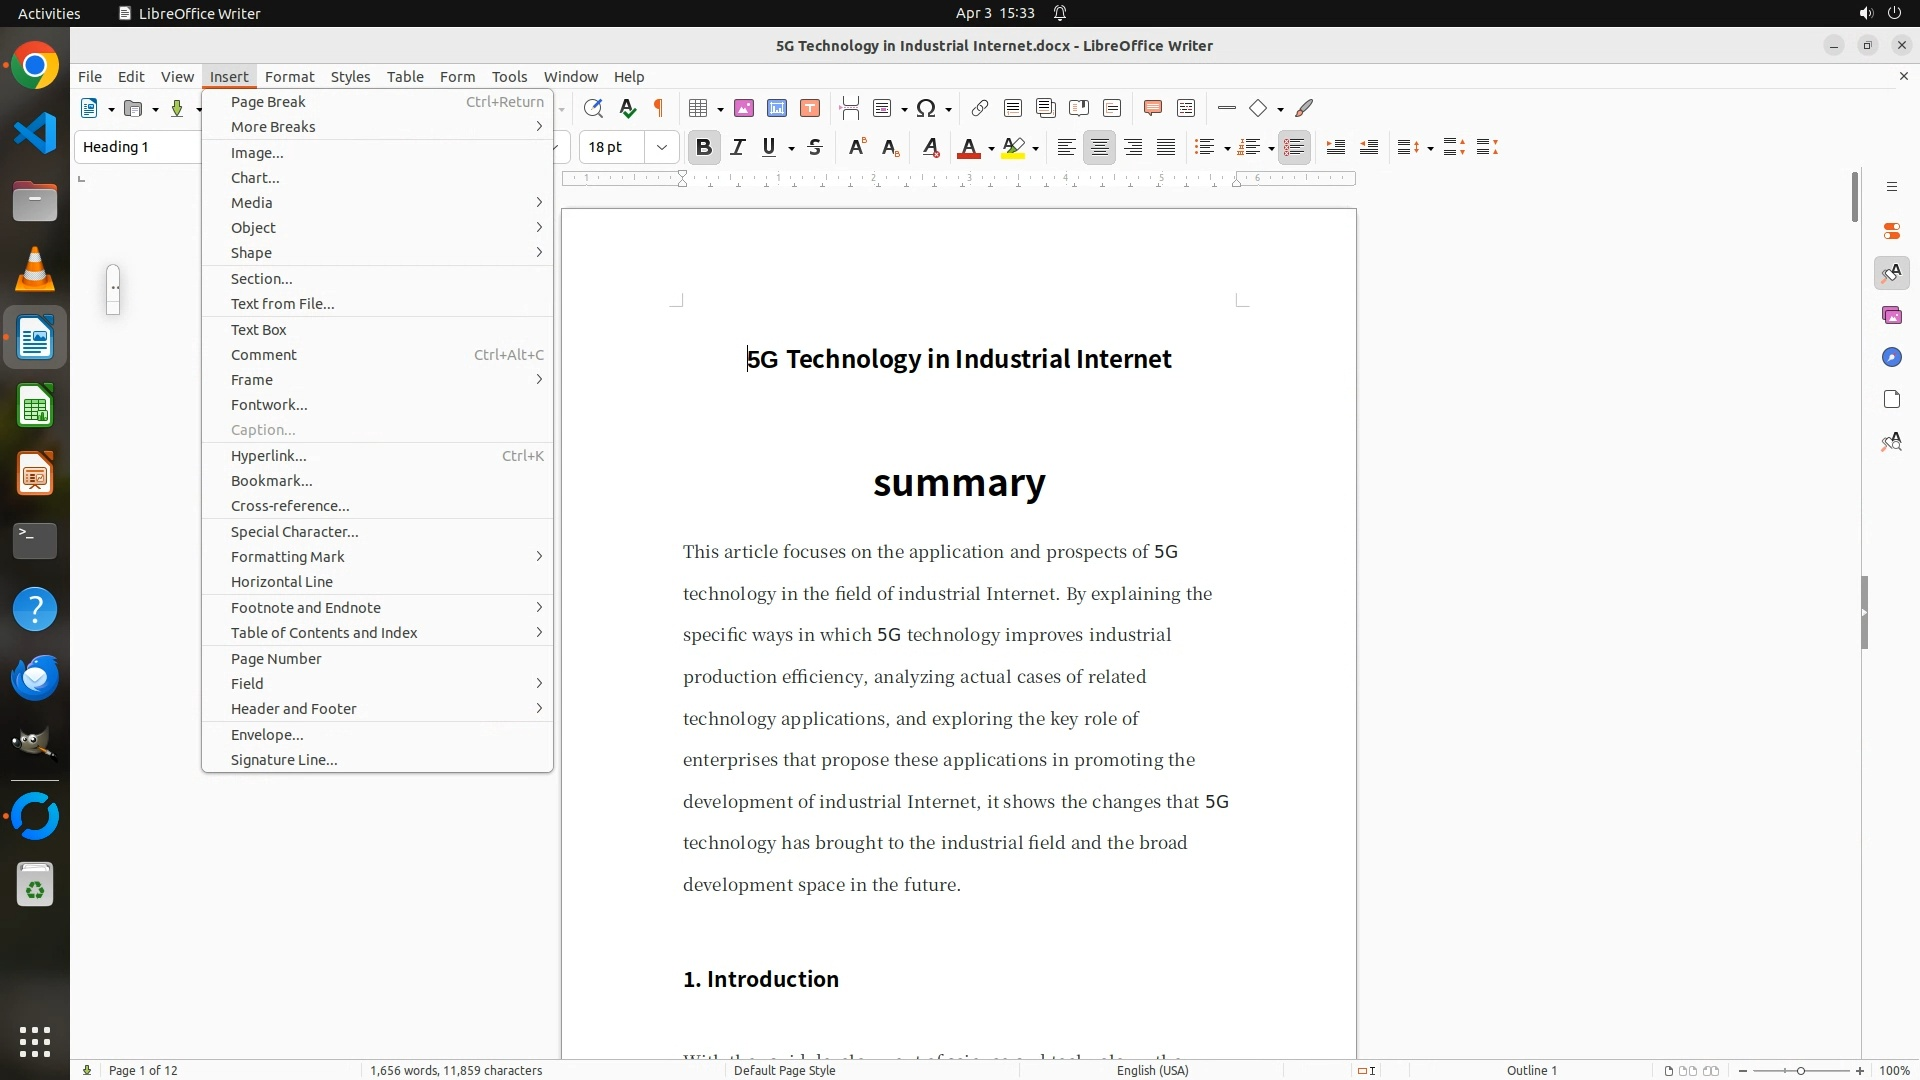Click the Insert Chart toolbar icon
Viewport: 1920px width, 1080px height.
click(777, 108)
